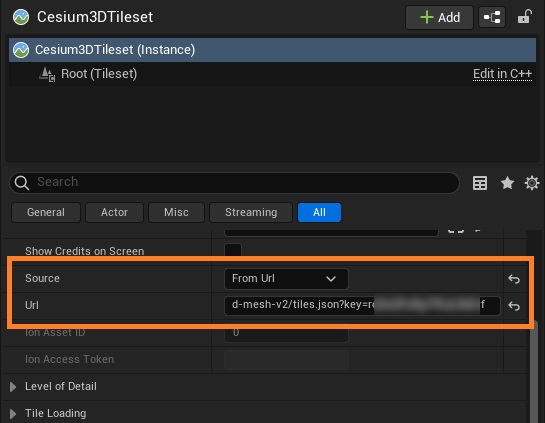Select the All filter tab
The height and width of the screenshot is (423, 545).
tap(319, 212)
